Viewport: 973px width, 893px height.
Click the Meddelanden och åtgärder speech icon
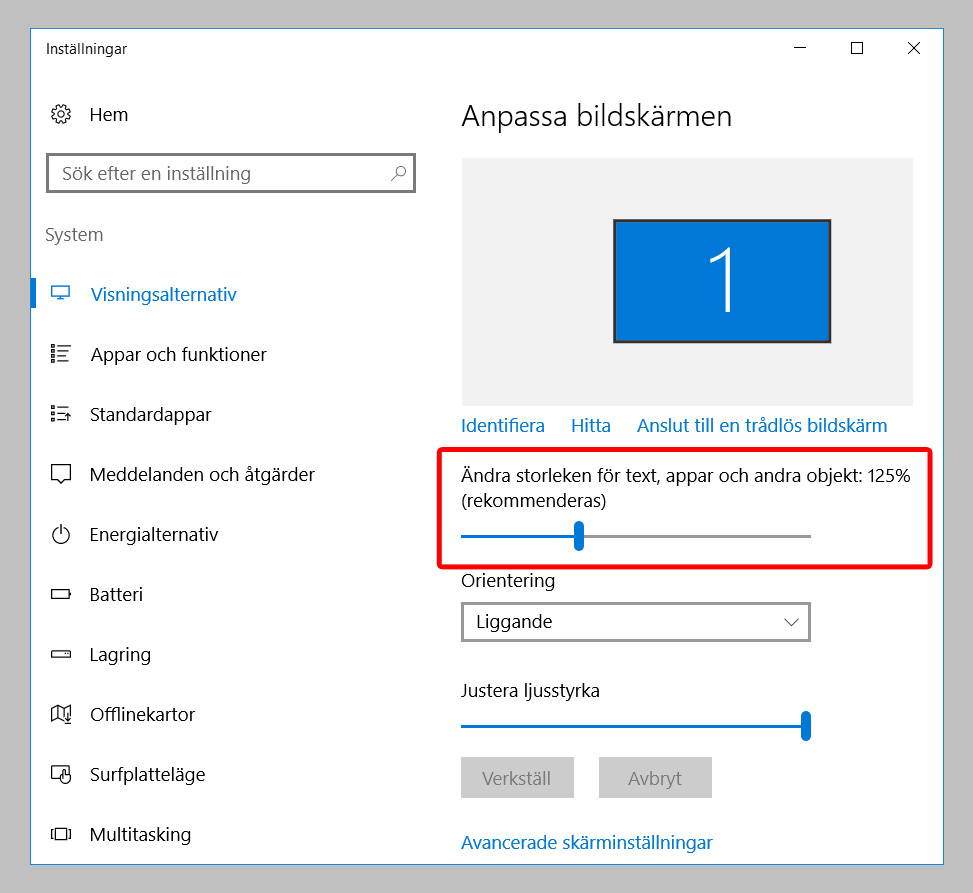tap(61, 474)
